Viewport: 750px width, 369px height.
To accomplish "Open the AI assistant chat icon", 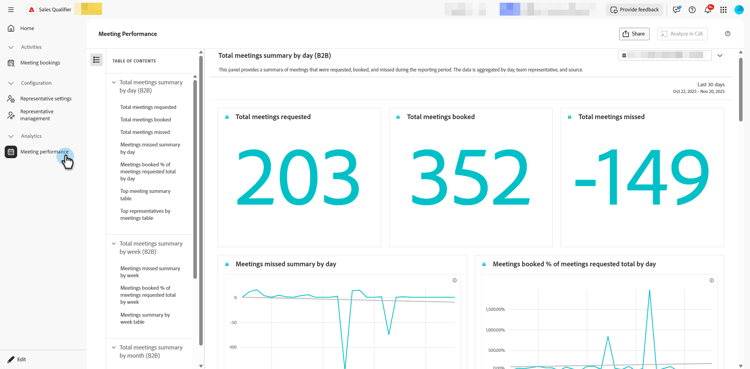I will (x=676, y=10).
